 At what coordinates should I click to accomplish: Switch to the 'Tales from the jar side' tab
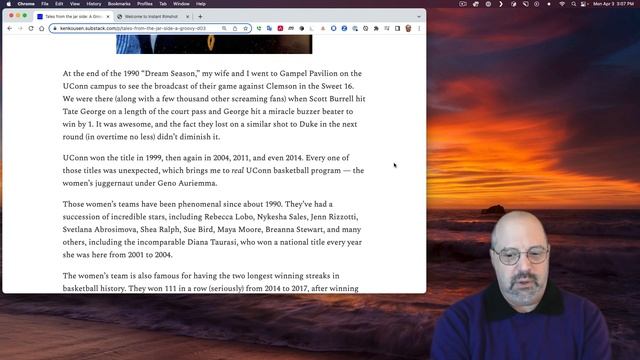pyautogui.click(x=73, y=17)
